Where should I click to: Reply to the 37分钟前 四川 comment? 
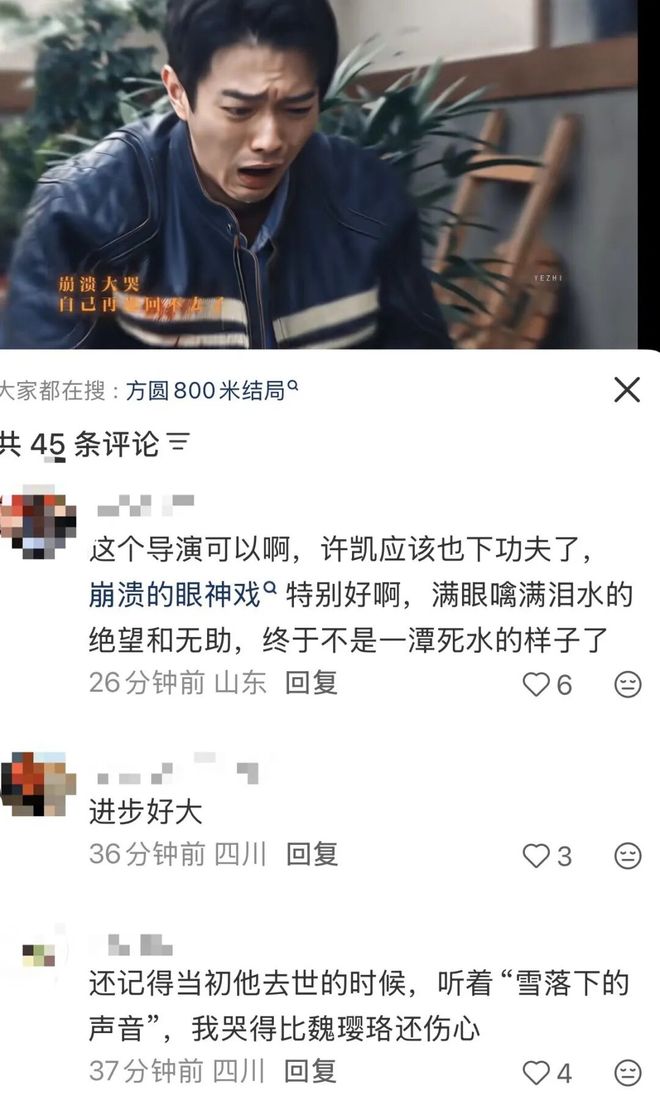310,1071
